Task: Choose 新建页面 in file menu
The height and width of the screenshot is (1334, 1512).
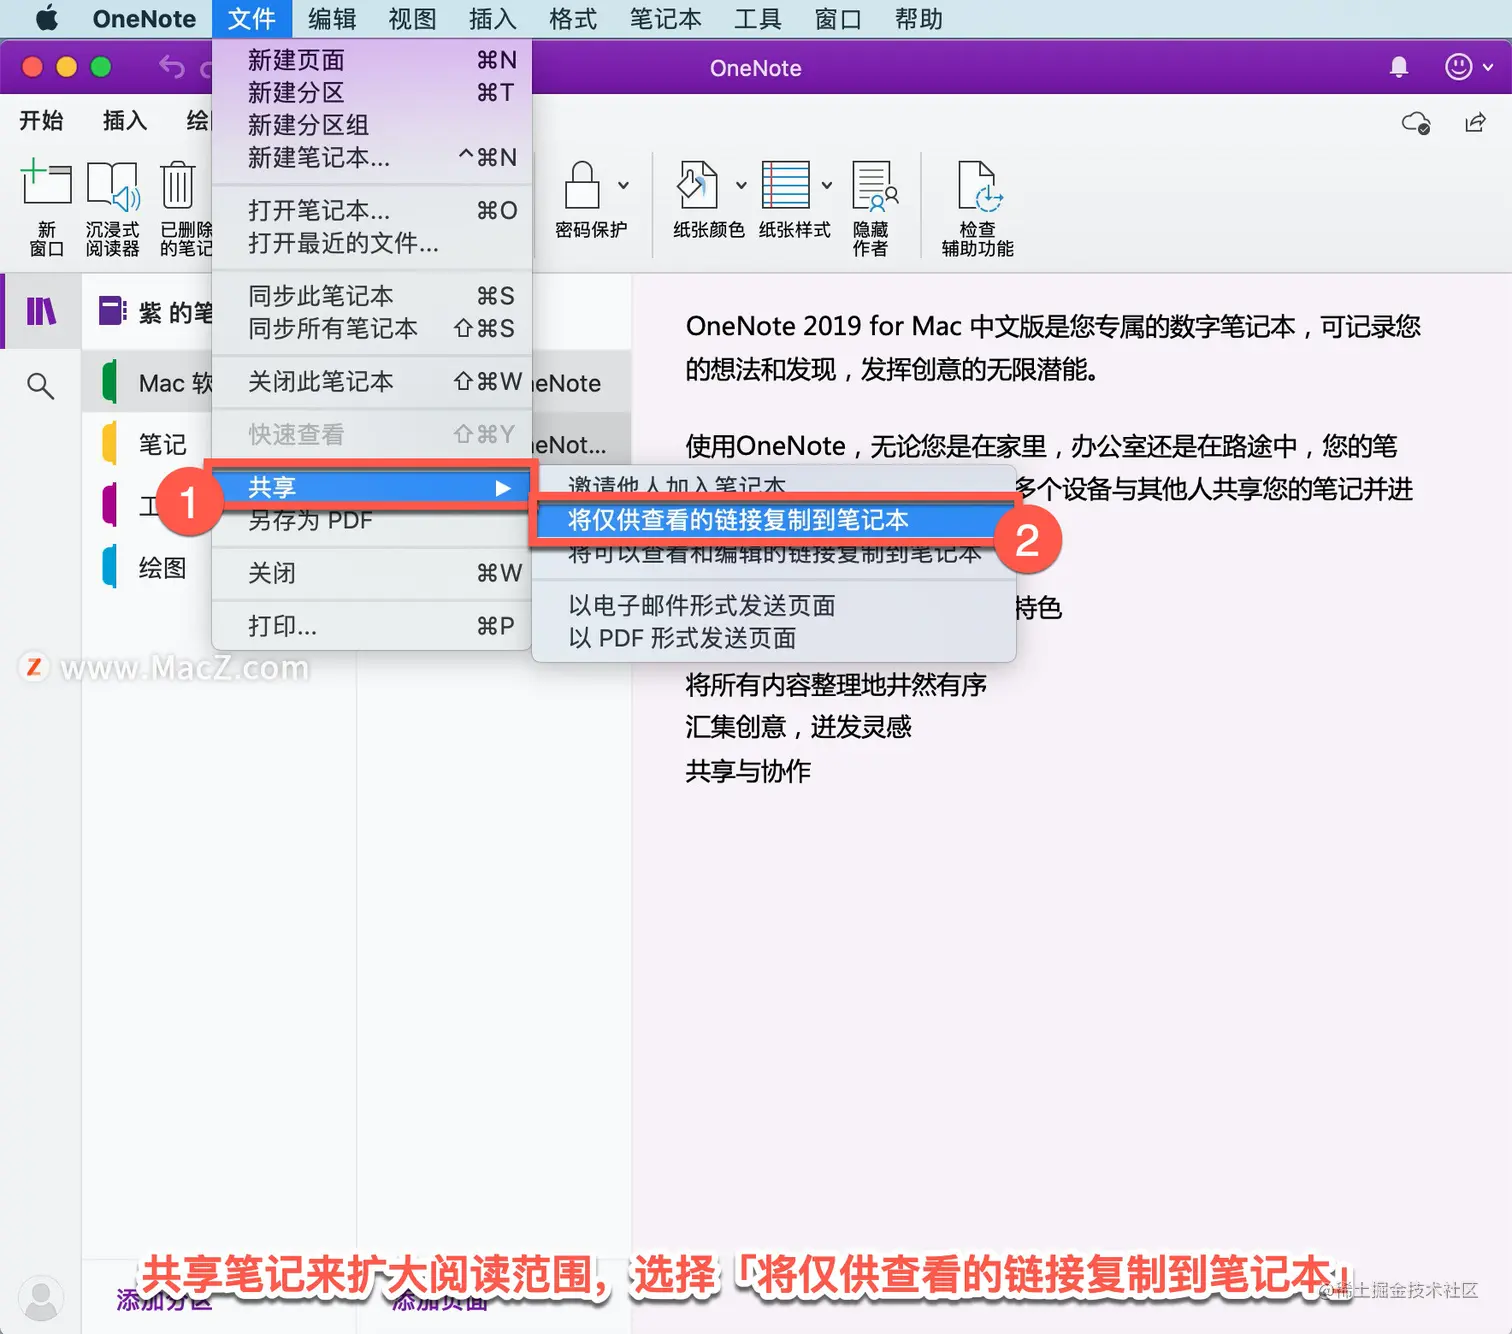Action: [x=371, y=60]
